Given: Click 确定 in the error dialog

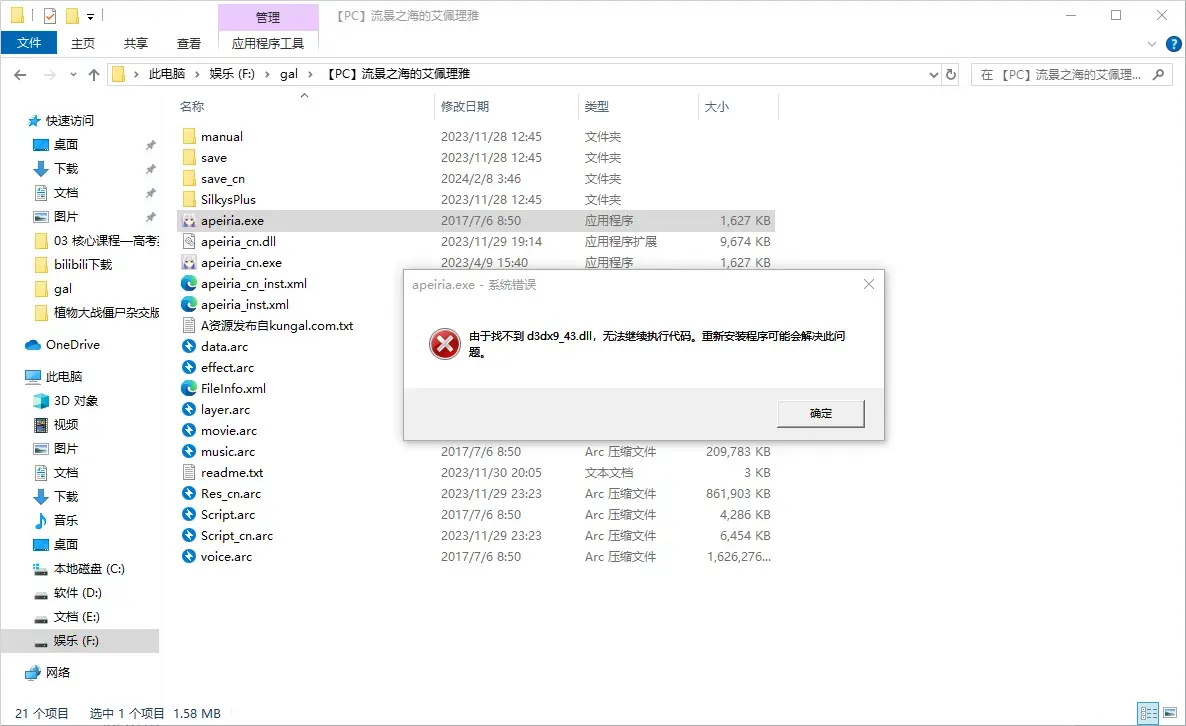Looking at the screenshot, I should (821, 414).
